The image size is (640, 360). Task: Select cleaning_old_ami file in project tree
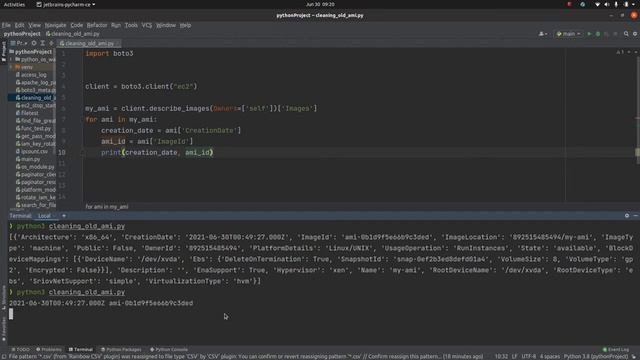(x=32, y=98)
